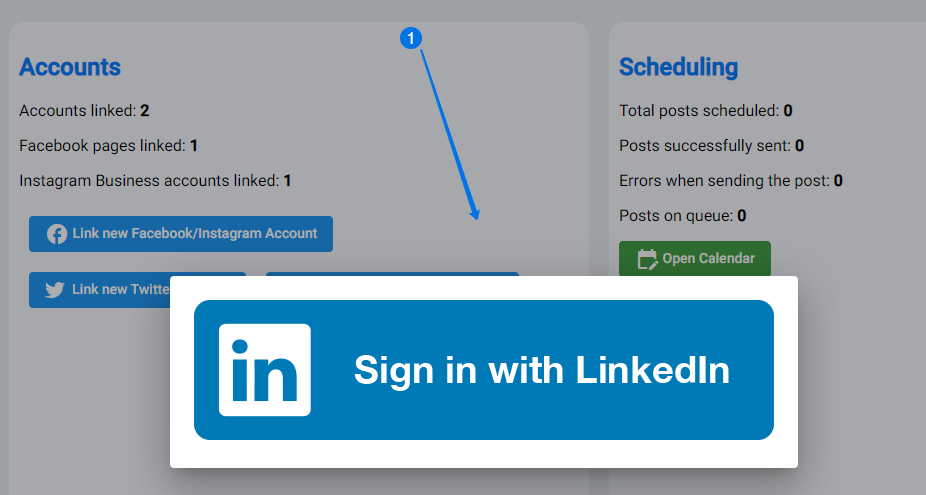Click the calendar icon on Open Calendar

pyautogui.click(x=647, y=259)
